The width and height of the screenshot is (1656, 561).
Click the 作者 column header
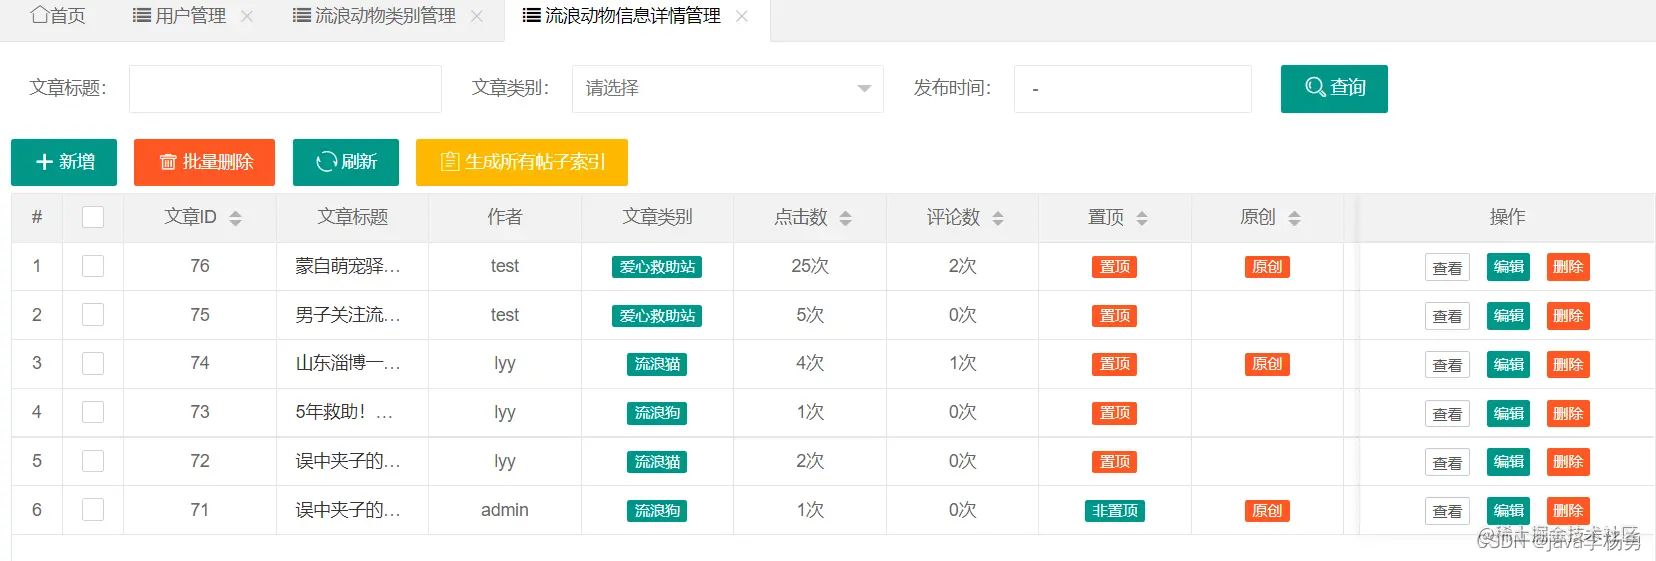pos(505,217)
